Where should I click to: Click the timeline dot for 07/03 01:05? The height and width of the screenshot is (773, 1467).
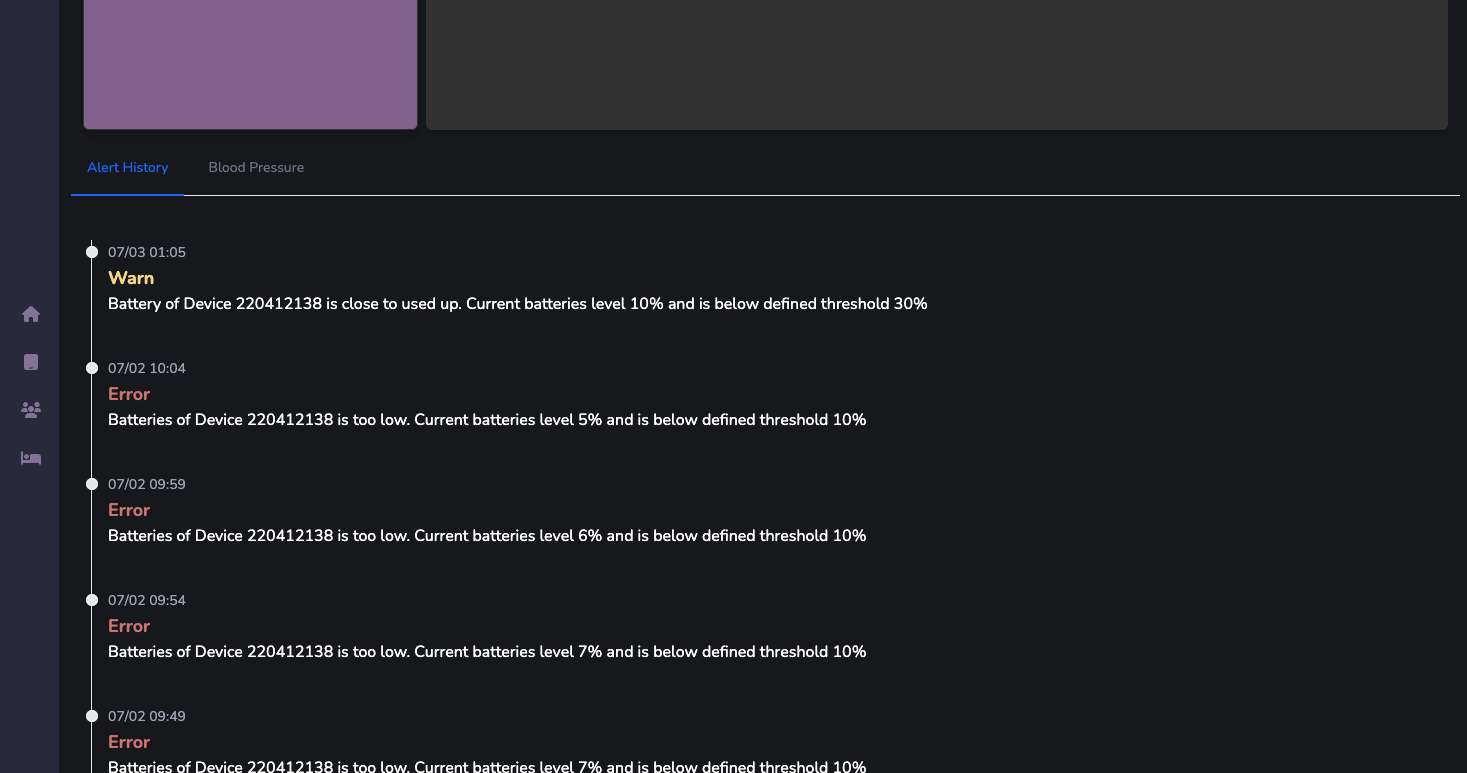(x=92, y=252)
